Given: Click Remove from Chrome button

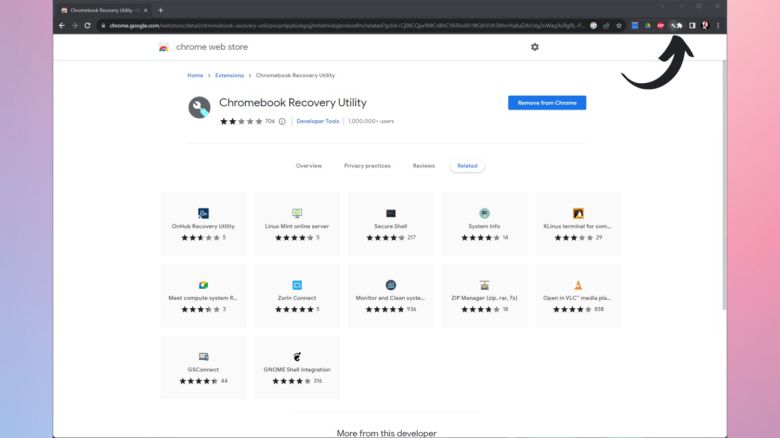Looking at the screenshot, I should click(547, 103).
